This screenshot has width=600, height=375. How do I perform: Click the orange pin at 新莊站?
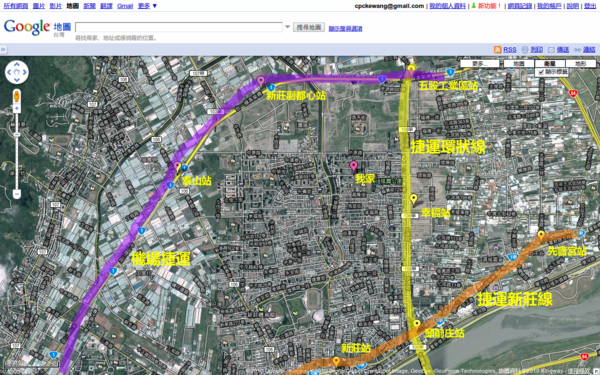click(336, 361)
